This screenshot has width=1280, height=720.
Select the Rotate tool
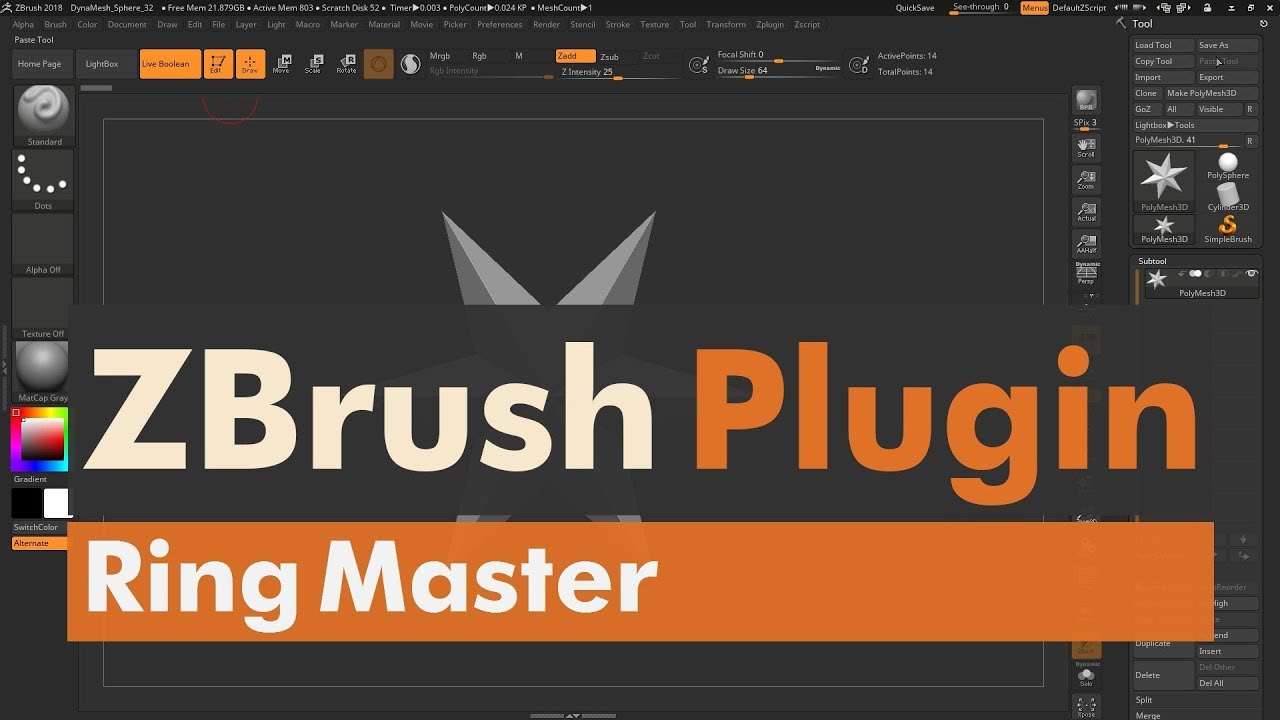[346, 64]
